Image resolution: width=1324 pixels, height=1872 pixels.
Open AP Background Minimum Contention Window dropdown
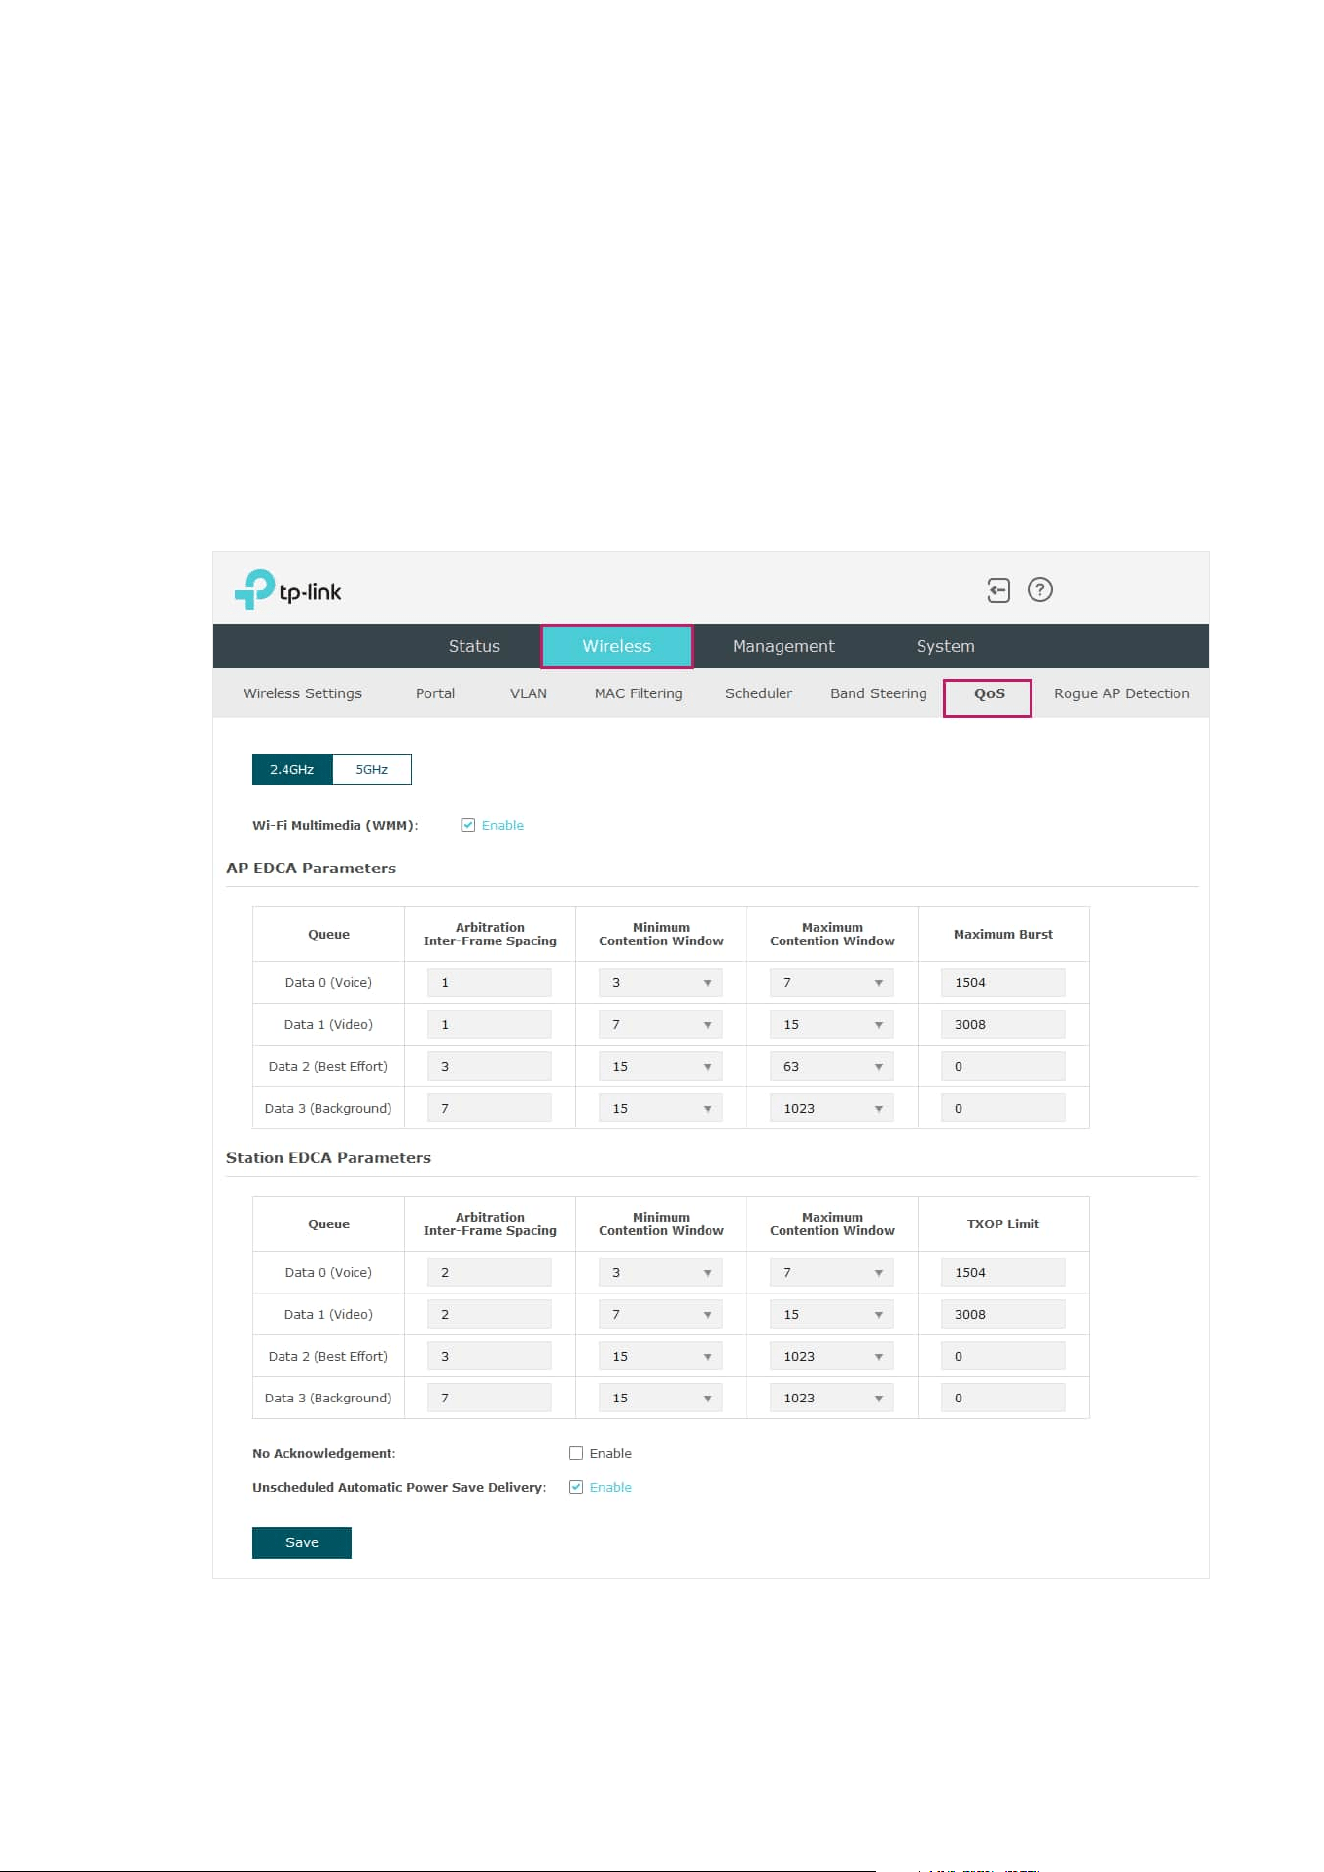pyautogui.click(x=660, y=1109)
